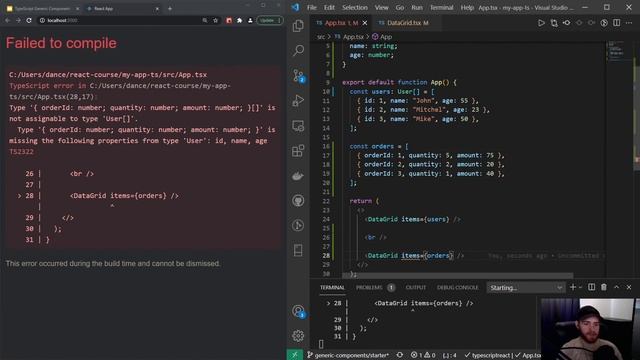Open the Source Control view

pos(298,76)
